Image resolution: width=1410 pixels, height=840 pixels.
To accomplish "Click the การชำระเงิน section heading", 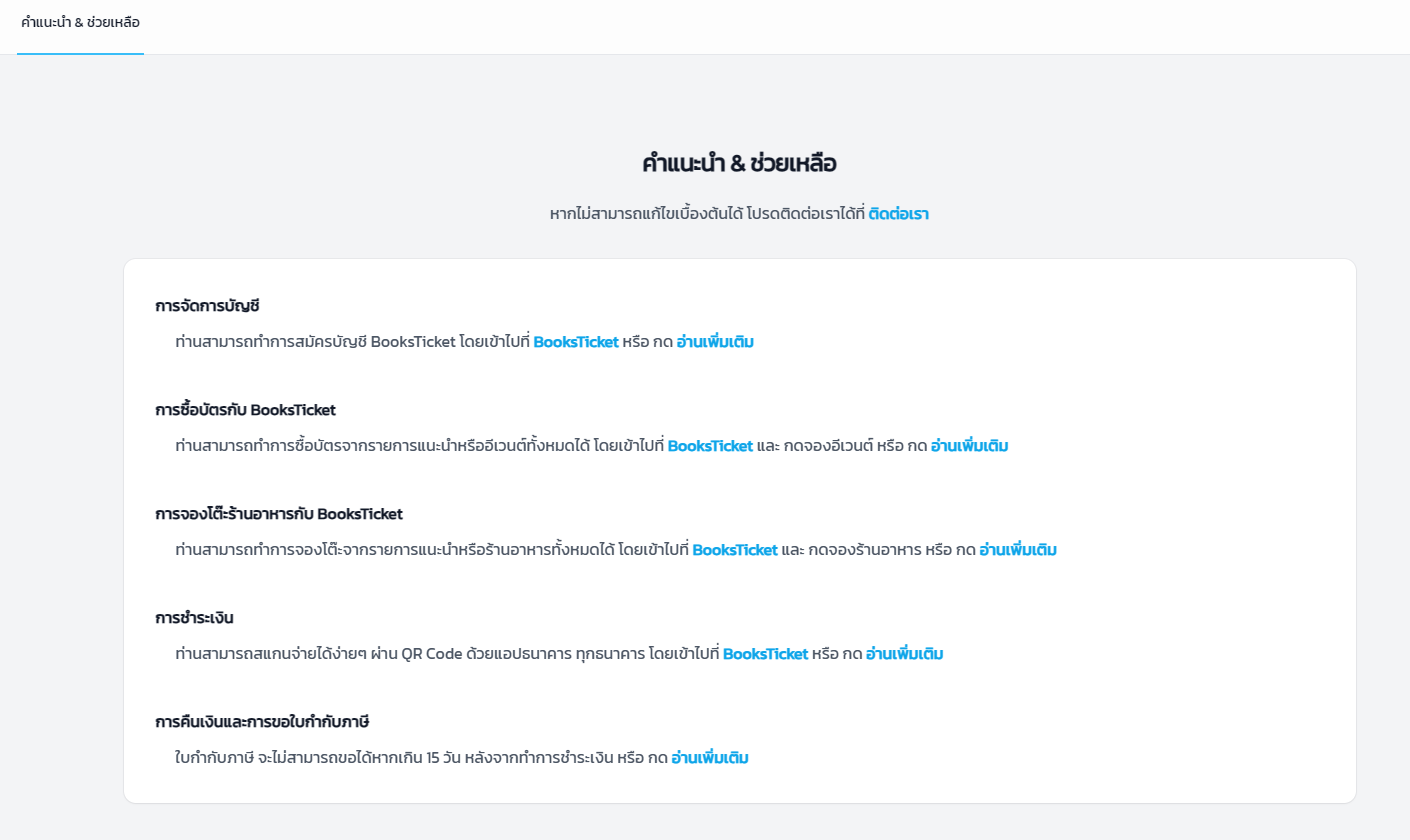I will pos(194,618).
